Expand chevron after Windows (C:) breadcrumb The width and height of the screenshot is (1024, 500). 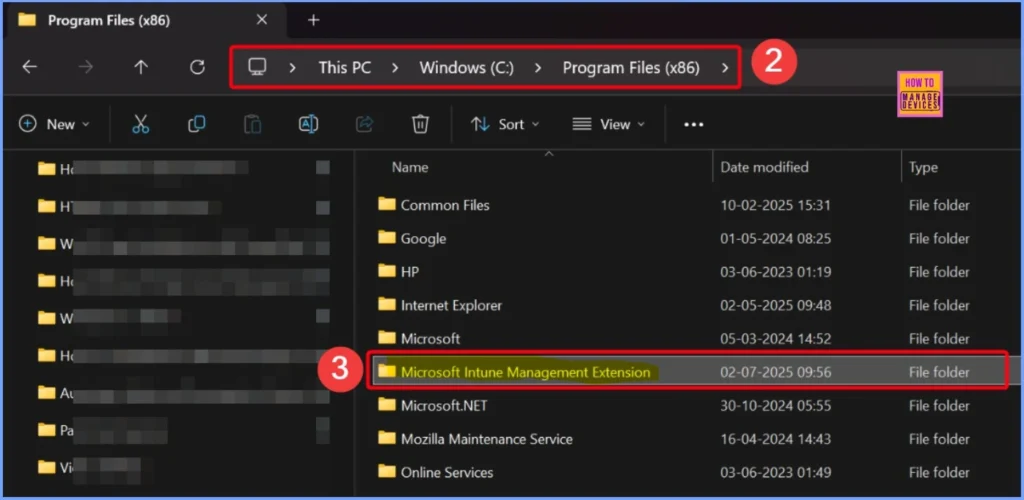point(538,68)
